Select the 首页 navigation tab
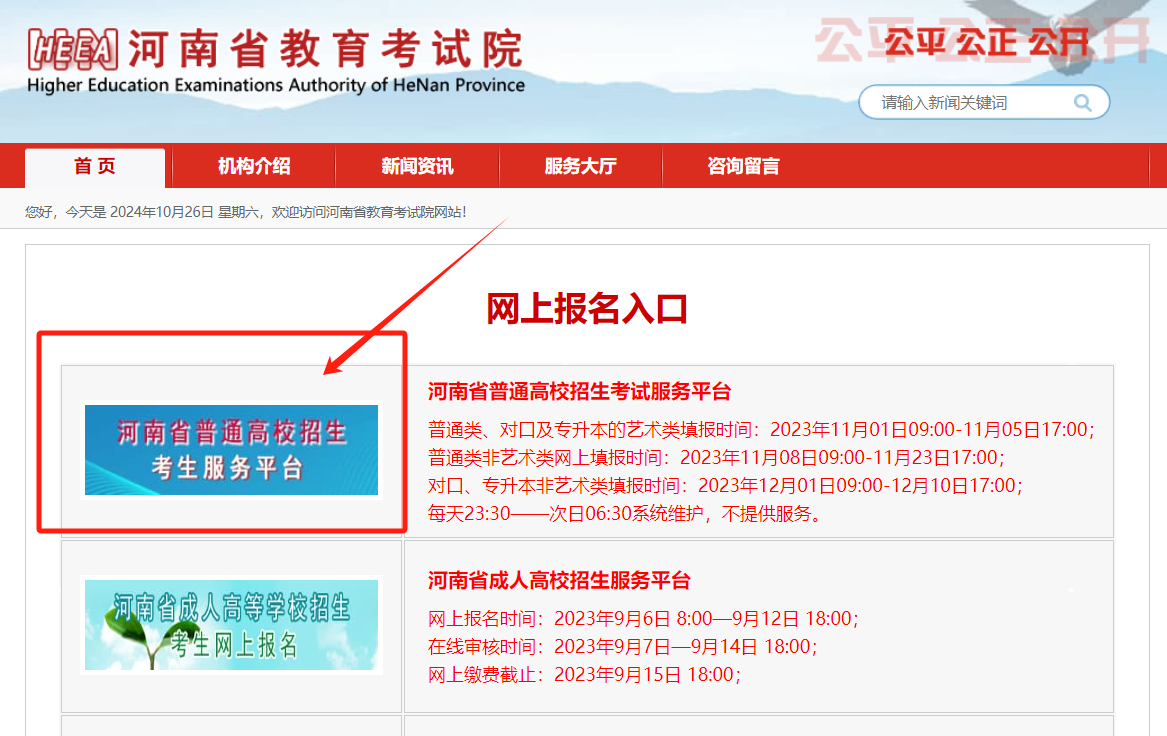The width and height of the screenshot is (1167, 736). click(x=93, y=166)
